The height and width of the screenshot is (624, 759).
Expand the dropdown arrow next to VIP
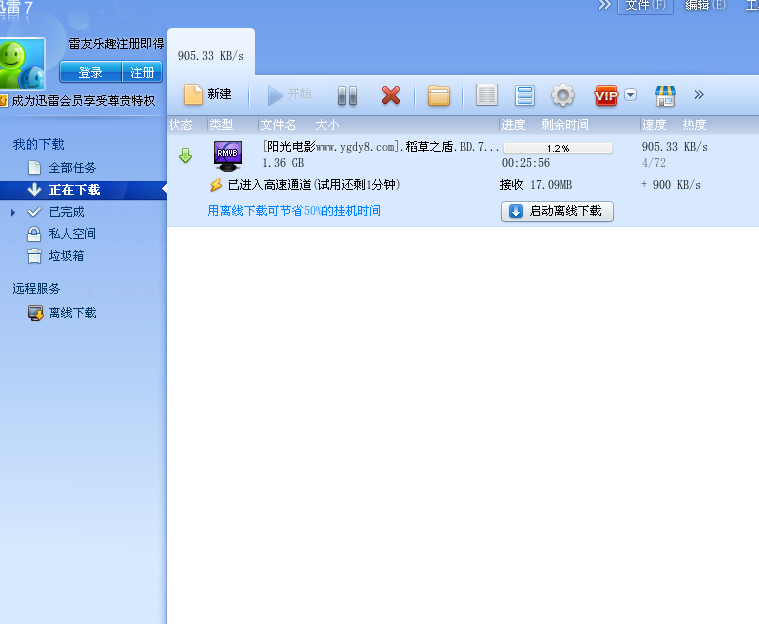coord(630,94)
